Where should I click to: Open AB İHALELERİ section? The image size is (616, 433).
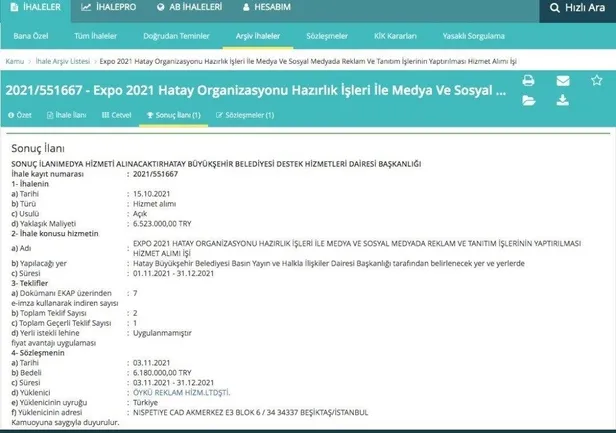tap(184, 10)
